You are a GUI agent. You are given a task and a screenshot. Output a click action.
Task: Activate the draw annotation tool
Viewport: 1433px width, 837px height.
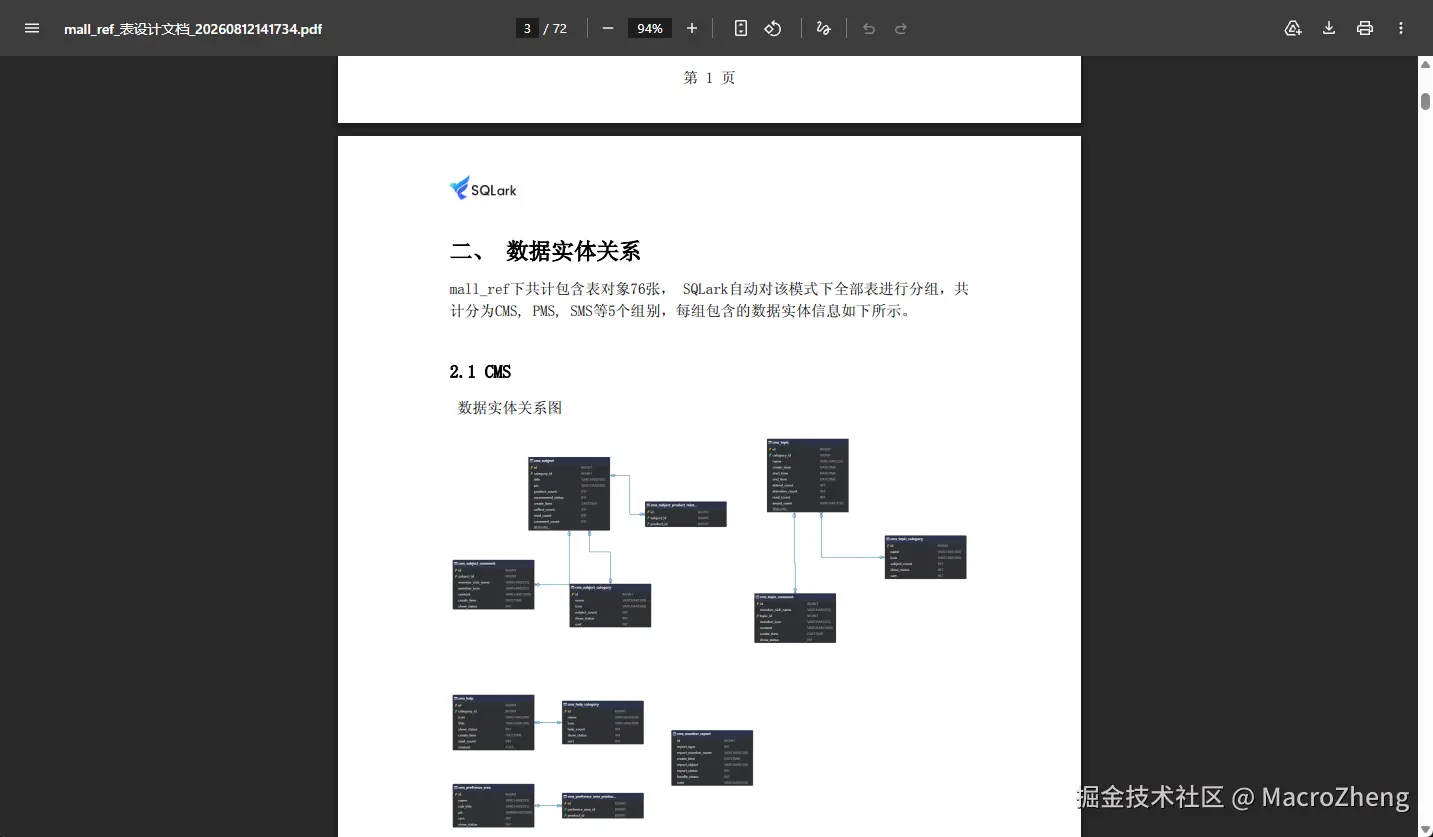pos(823,28)
